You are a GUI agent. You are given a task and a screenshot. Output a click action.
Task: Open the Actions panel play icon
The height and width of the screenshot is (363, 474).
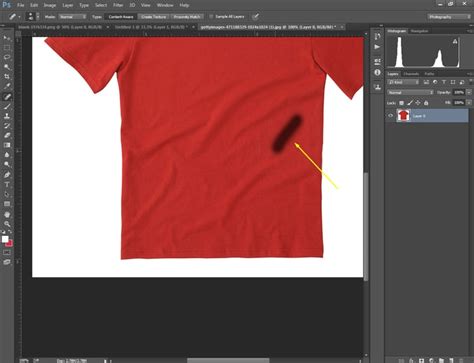377,47
